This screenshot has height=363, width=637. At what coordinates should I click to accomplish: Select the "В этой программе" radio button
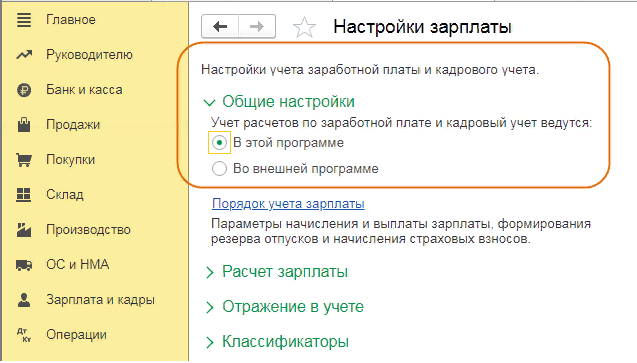[x=219, y=143]
